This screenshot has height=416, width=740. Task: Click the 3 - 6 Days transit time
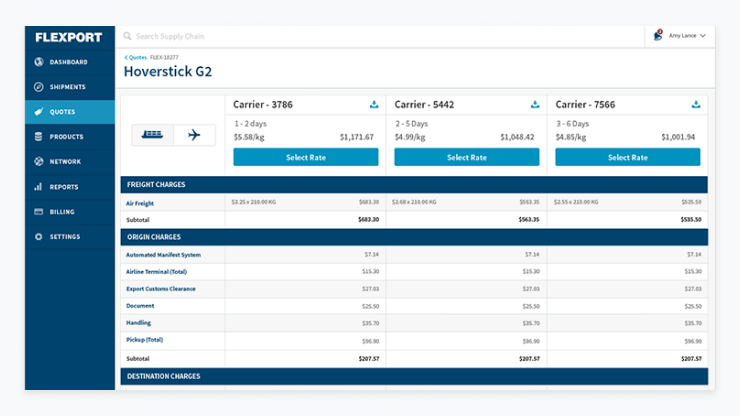pos(572,124)
